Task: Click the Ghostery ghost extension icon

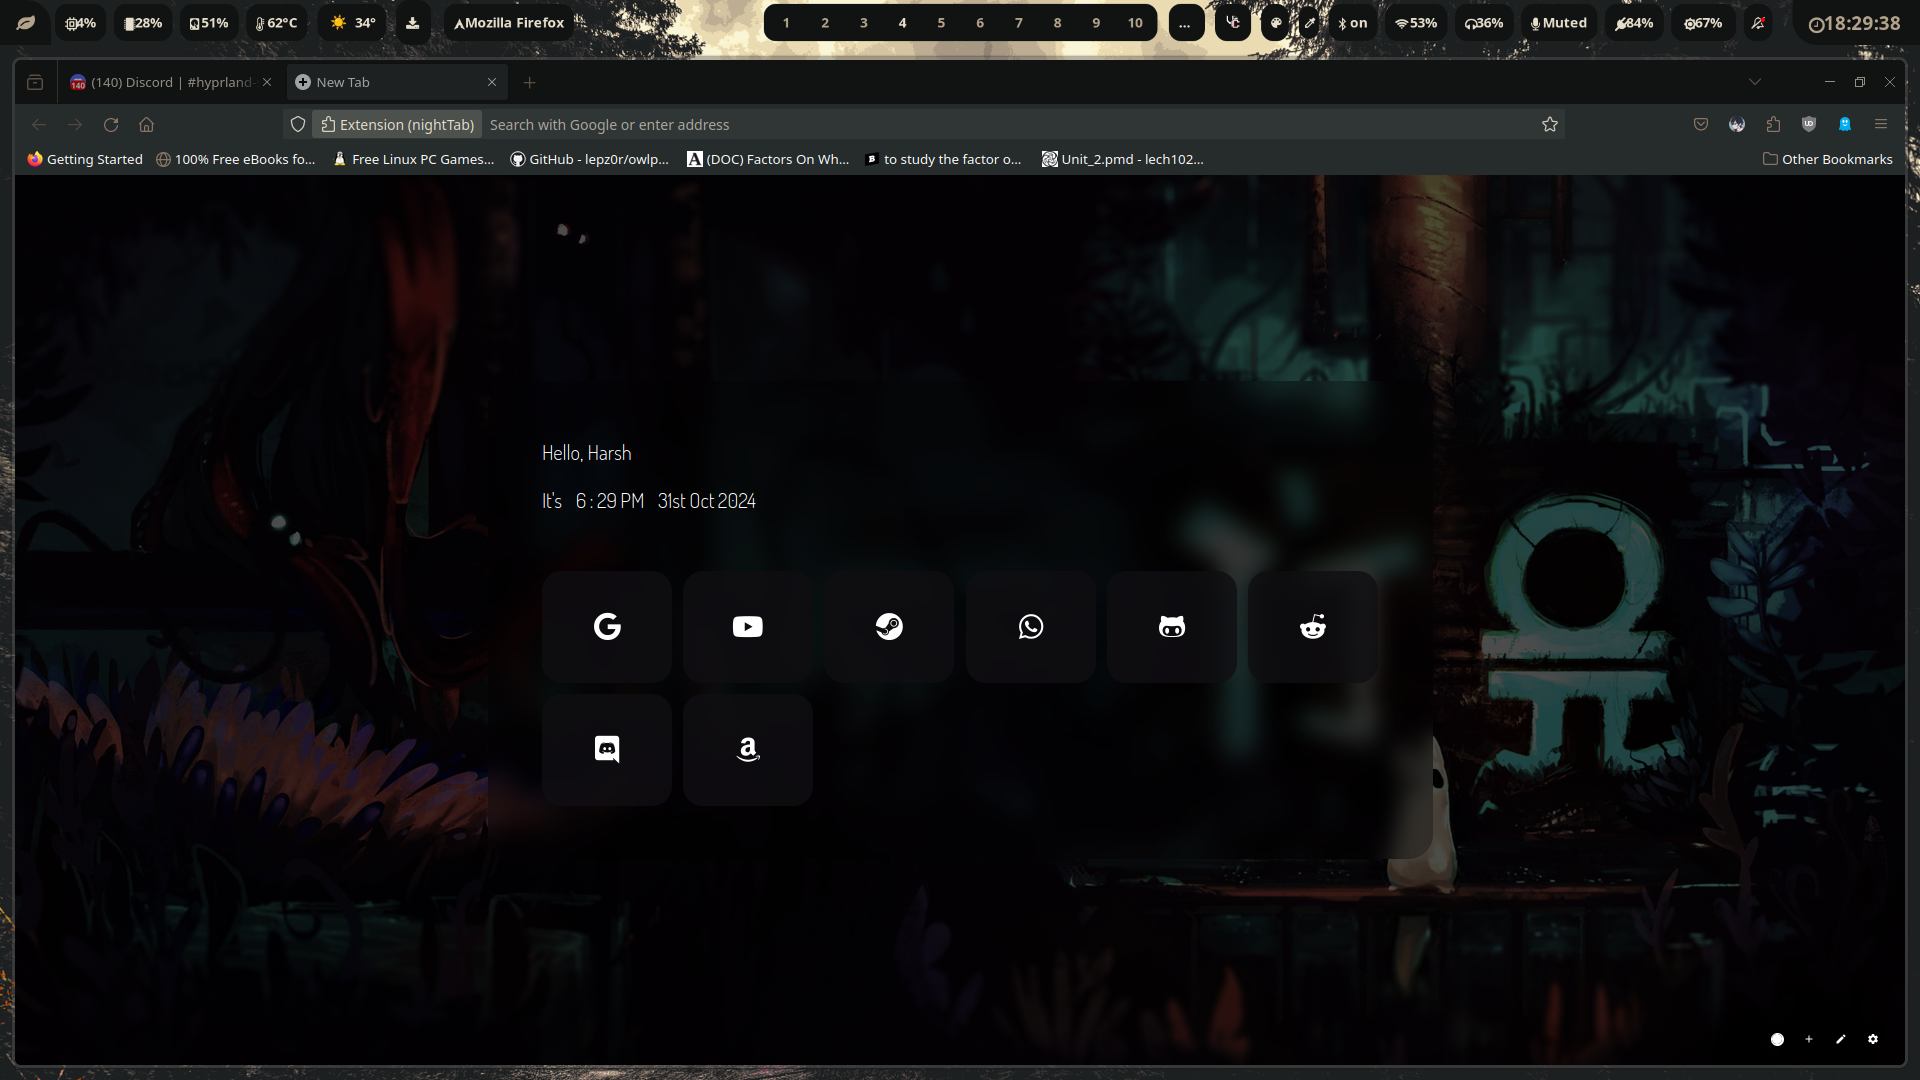Action: (1844, 124)
